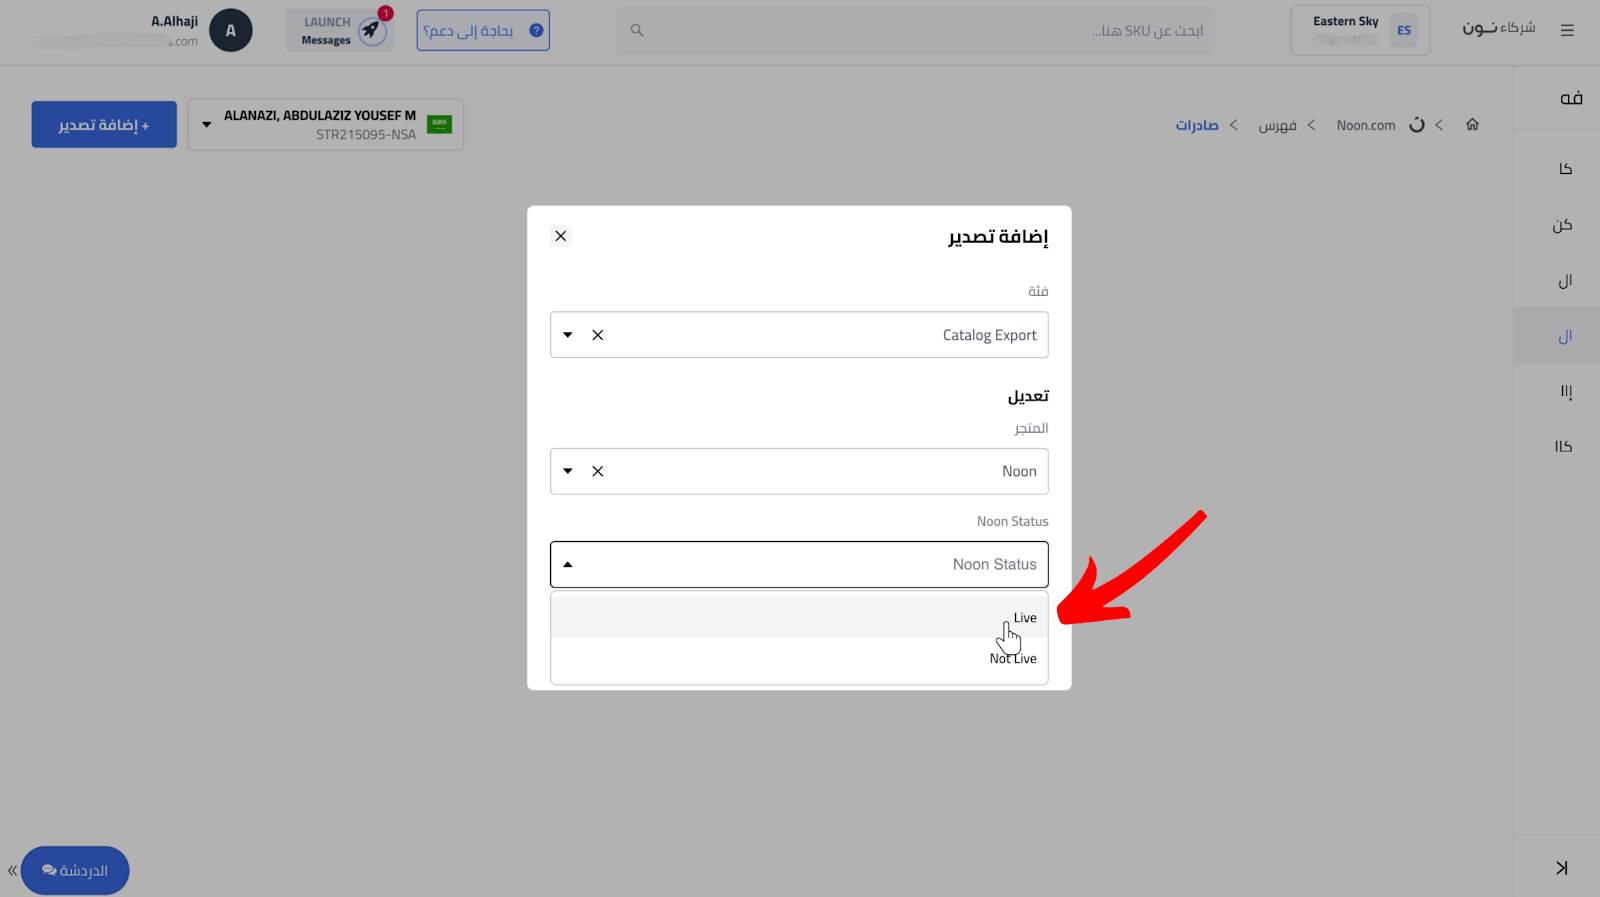The width and height of the screenshot is (1600, 897).
Task: Click the A user avatar
Action: pos(231,30)
